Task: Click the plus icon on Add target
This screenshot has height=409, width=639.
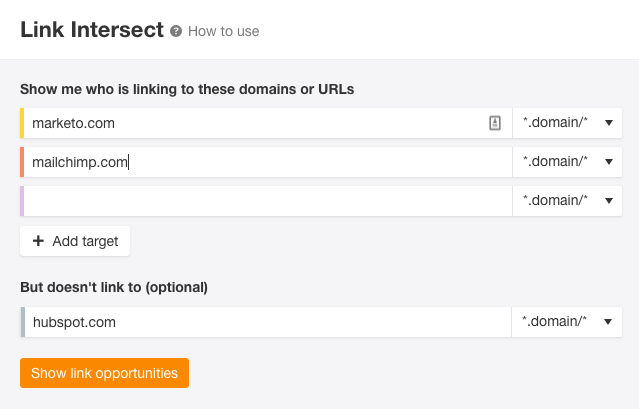Action: pyautogui.click(x=38, y=241)
